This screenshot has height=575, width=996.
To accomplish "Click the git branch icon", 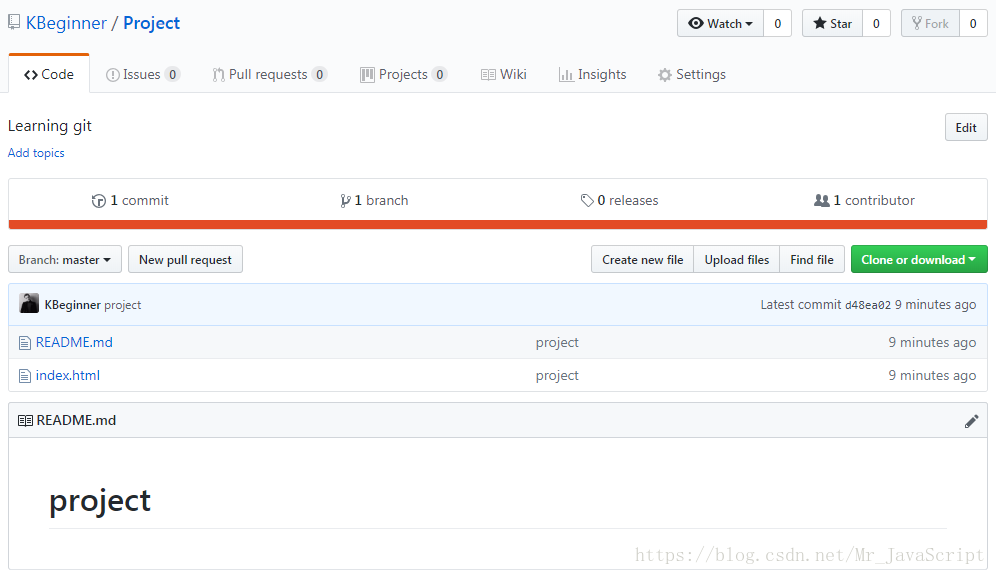I will pyautogui.click(x=345, y=201).
